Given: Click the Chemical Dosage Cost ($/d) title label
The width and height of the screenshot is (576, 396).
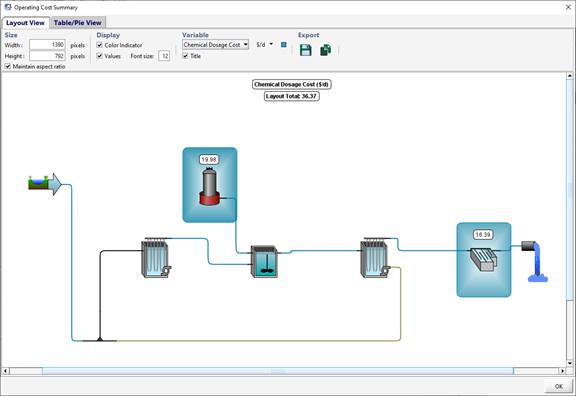Looking at the screenshot, I should coord(292,84).
